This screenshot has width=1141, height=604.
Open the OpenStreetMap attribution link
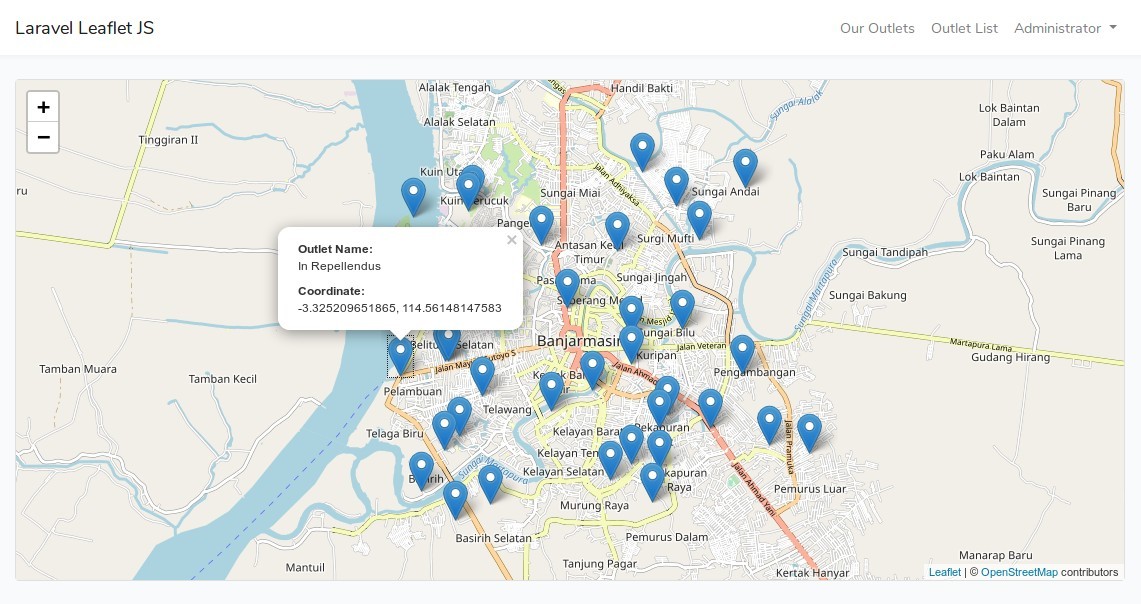[1019, 572]
